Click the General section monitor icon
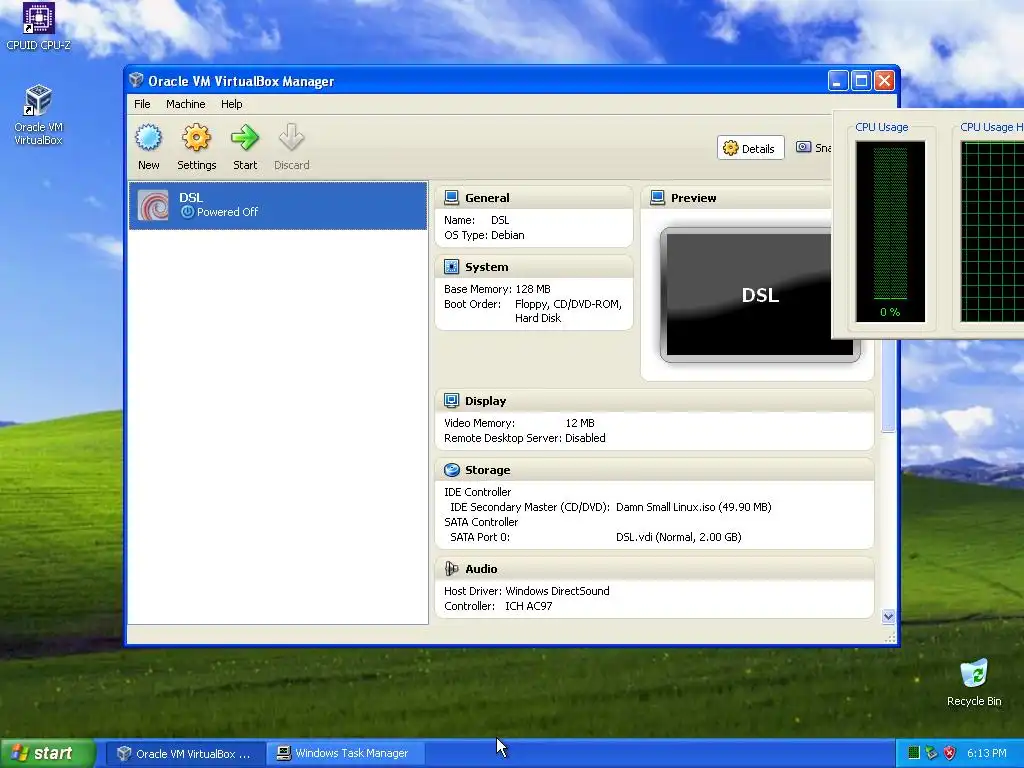Screen dimensions: 1024x768 [x=451, y=197]
